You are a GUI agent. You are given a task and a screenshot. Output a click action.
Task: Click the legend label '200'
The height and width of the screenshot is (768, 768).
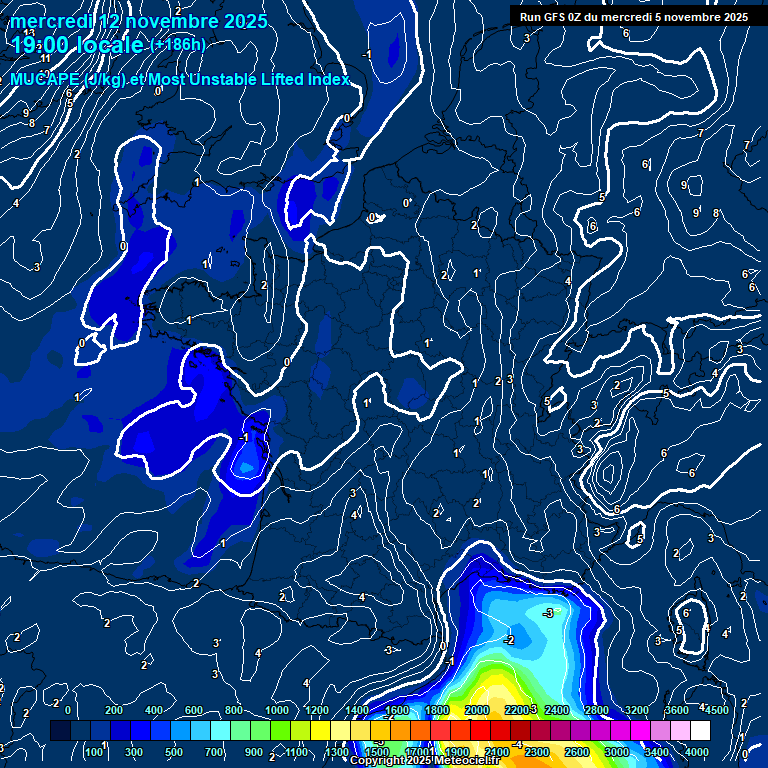point(114,710)
